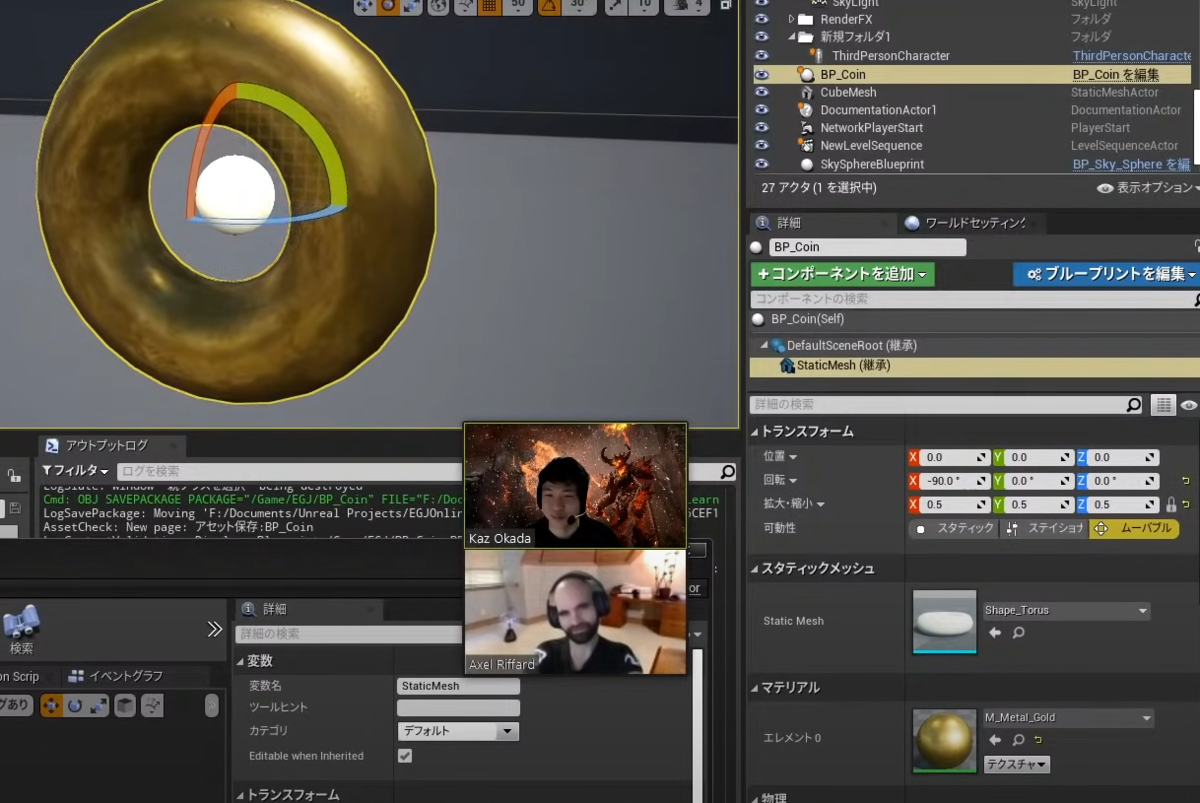The width and height of the screenshot is (1200, 803).
Task: Use selected asset arrow for Static Mesh
Action: (994, 633)
